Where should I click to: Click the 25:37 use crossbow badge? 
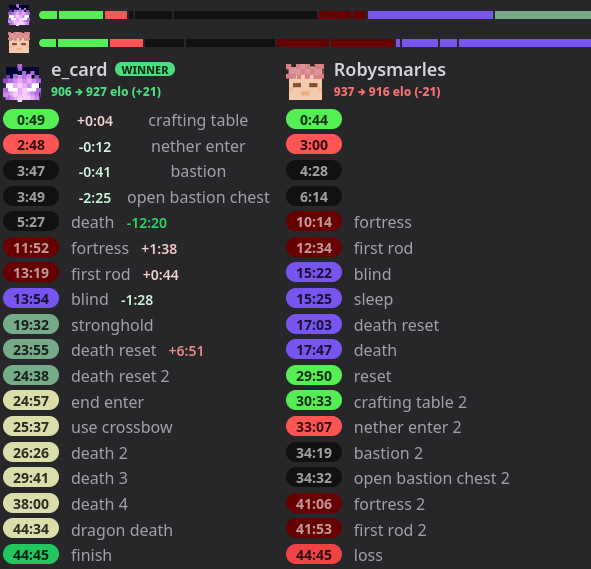point(31,427)
